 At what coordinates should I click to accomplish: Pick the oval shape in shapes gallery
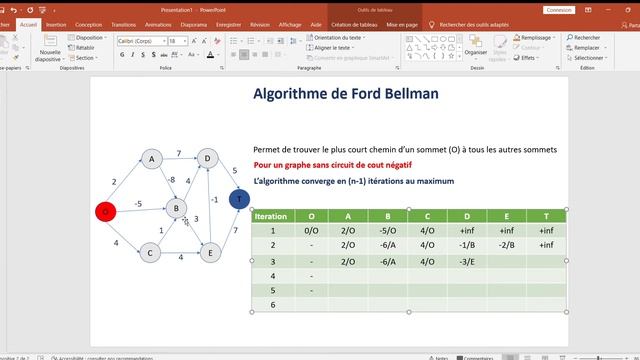tap(443, 39)
